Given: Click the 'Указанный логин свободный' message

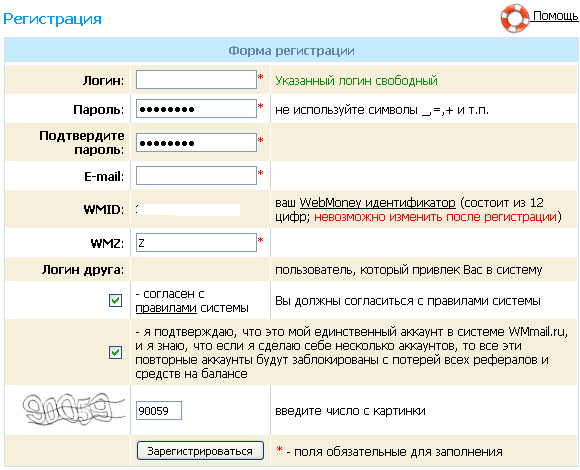Looking at the screenshot, I should point(356,80).
